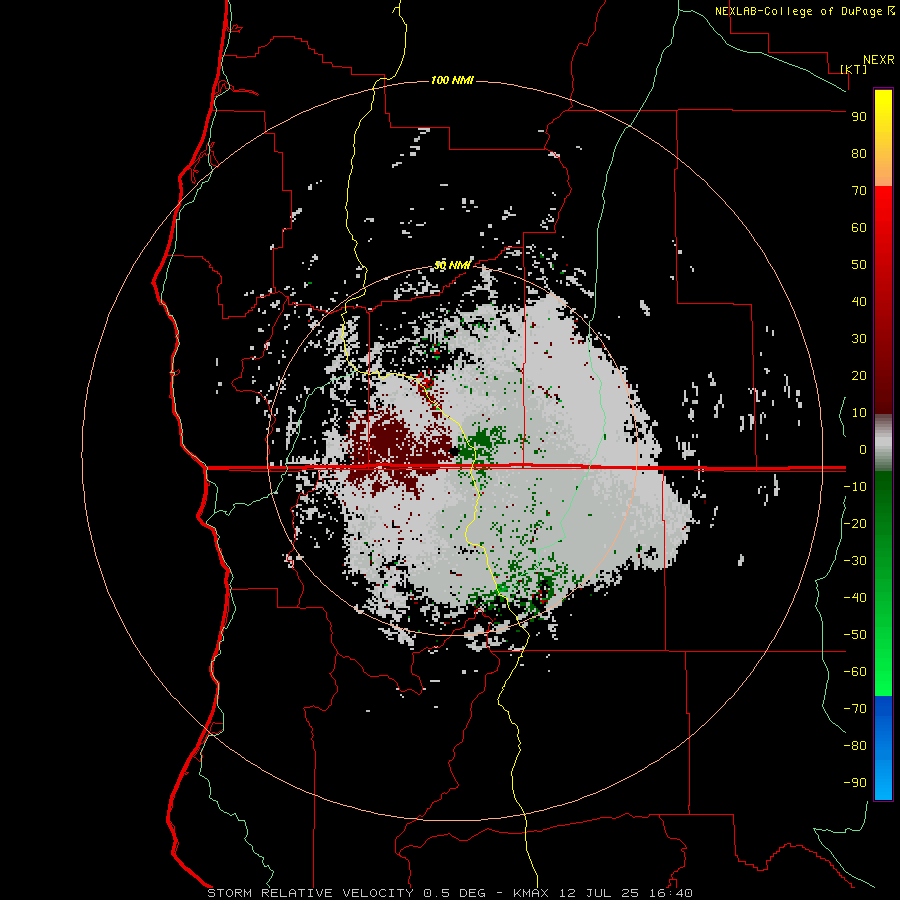Pick the green inbound band of the color bar
This screenshot has height=900, width=900.
[x=883, y=583]
